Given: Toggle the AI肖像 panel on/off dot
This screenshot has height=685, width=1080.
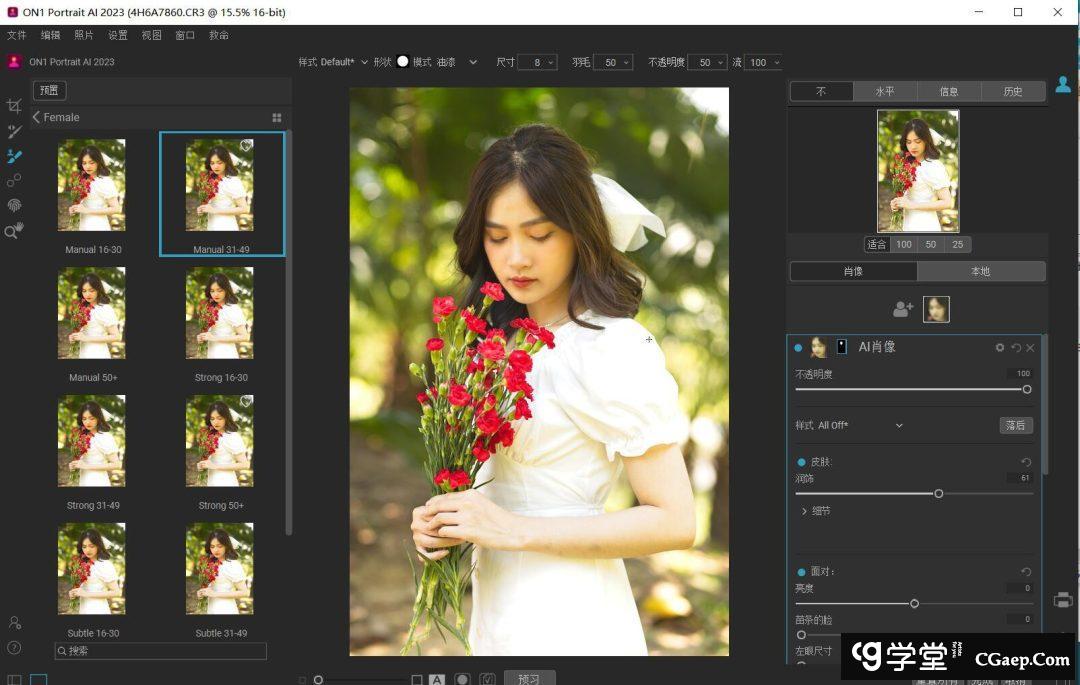Looking at the screenshot, I should [798, 348].
